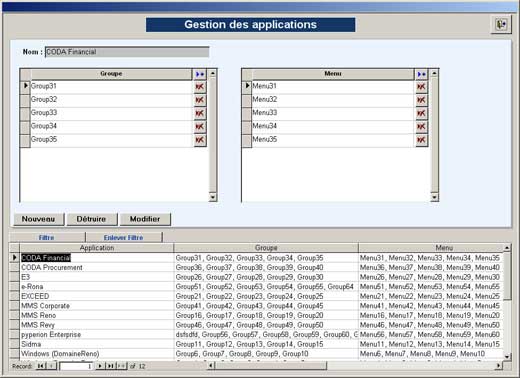
Task: Click the down arrow of the Groupe list scrollbar
Action: 213,197
